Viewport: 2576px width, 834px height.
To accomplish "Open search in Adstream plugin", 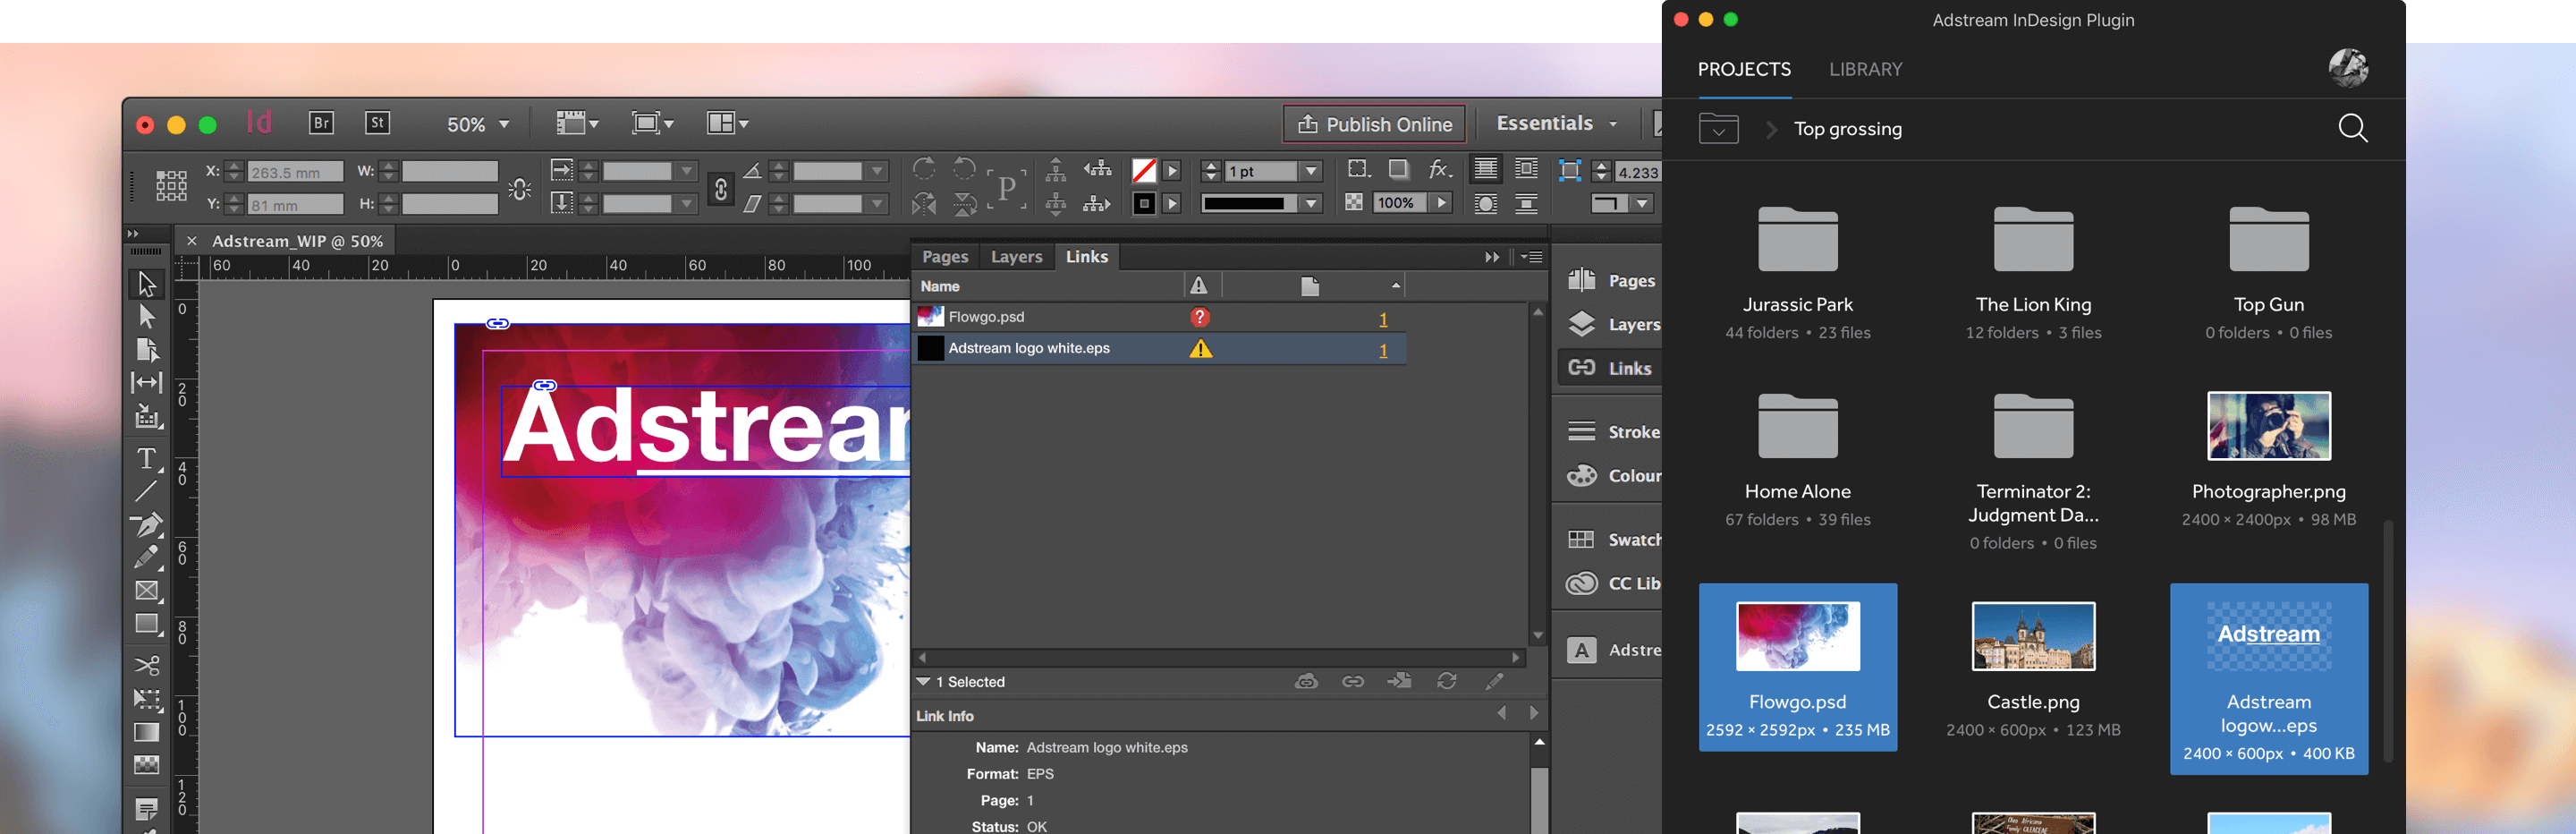I will point(2352,128).
